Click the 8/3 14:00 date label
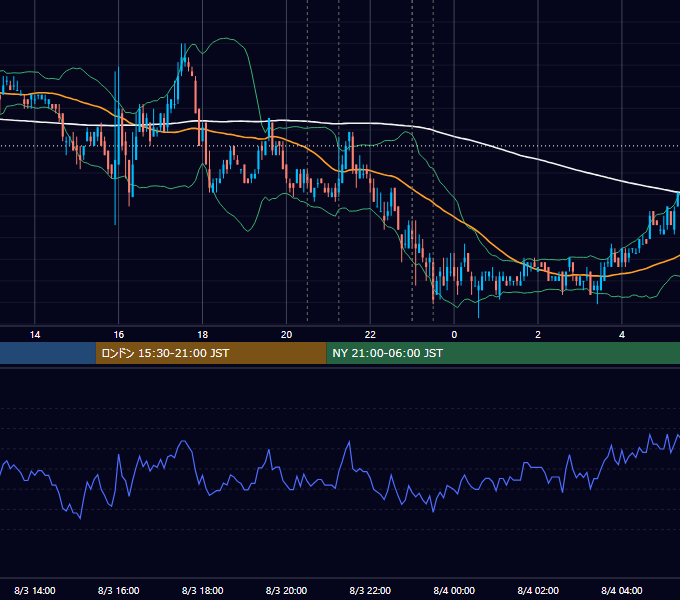Screen dimensions: 680x600 pos(35,590)
